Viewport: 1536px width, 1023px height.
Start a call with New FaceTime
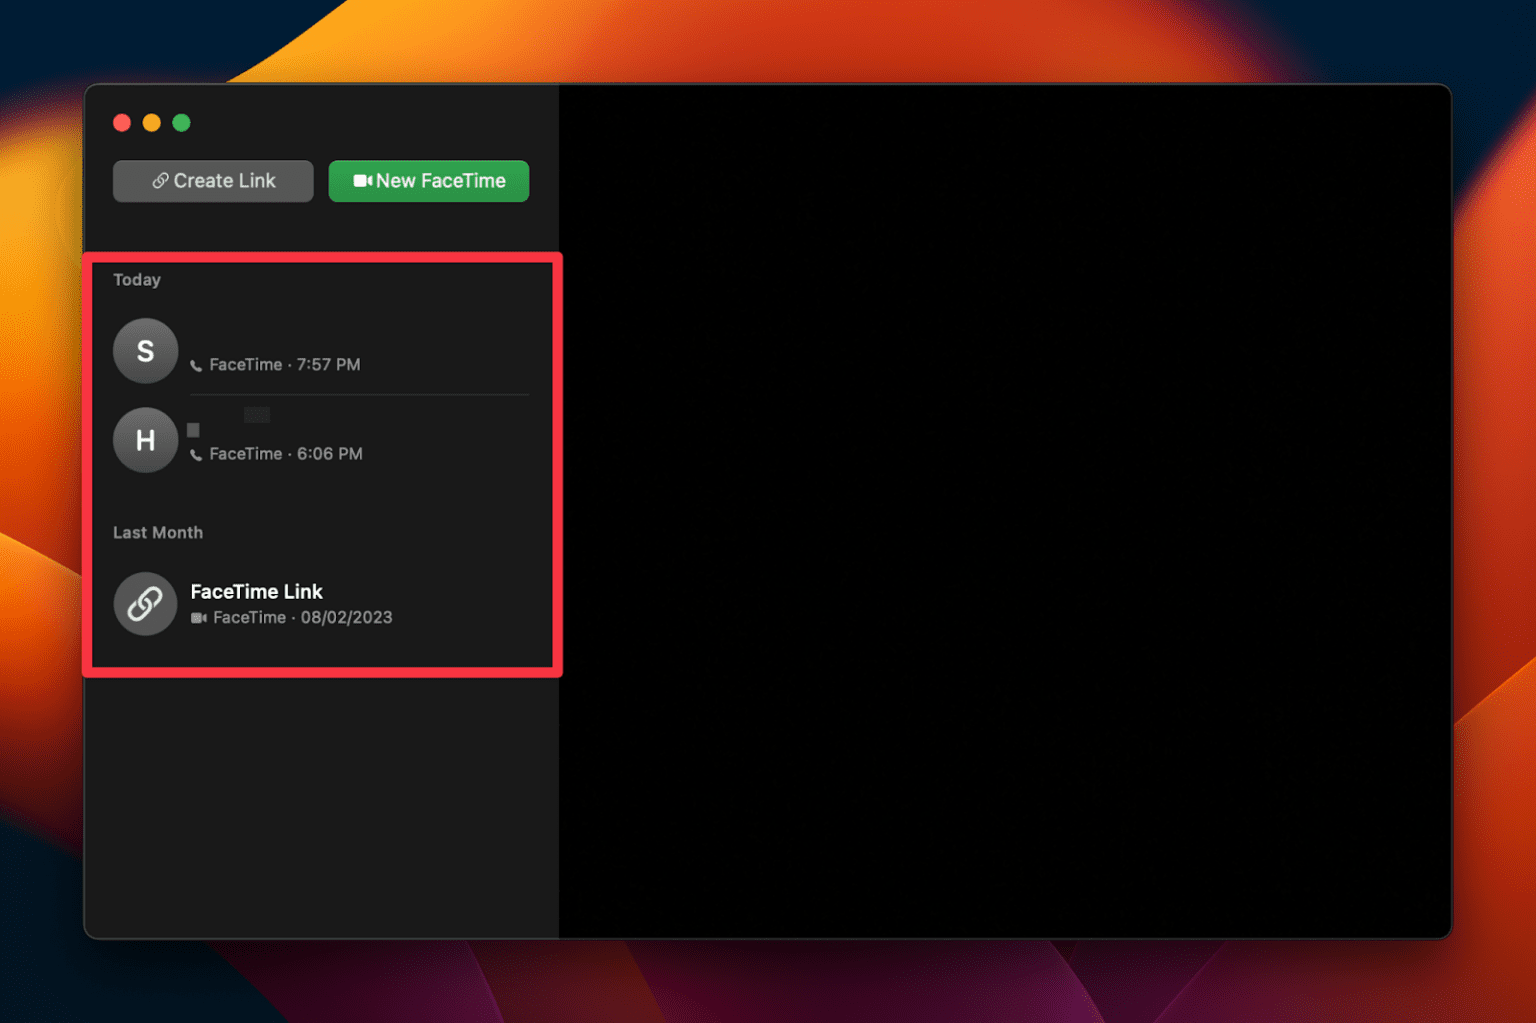pos(428,181)
